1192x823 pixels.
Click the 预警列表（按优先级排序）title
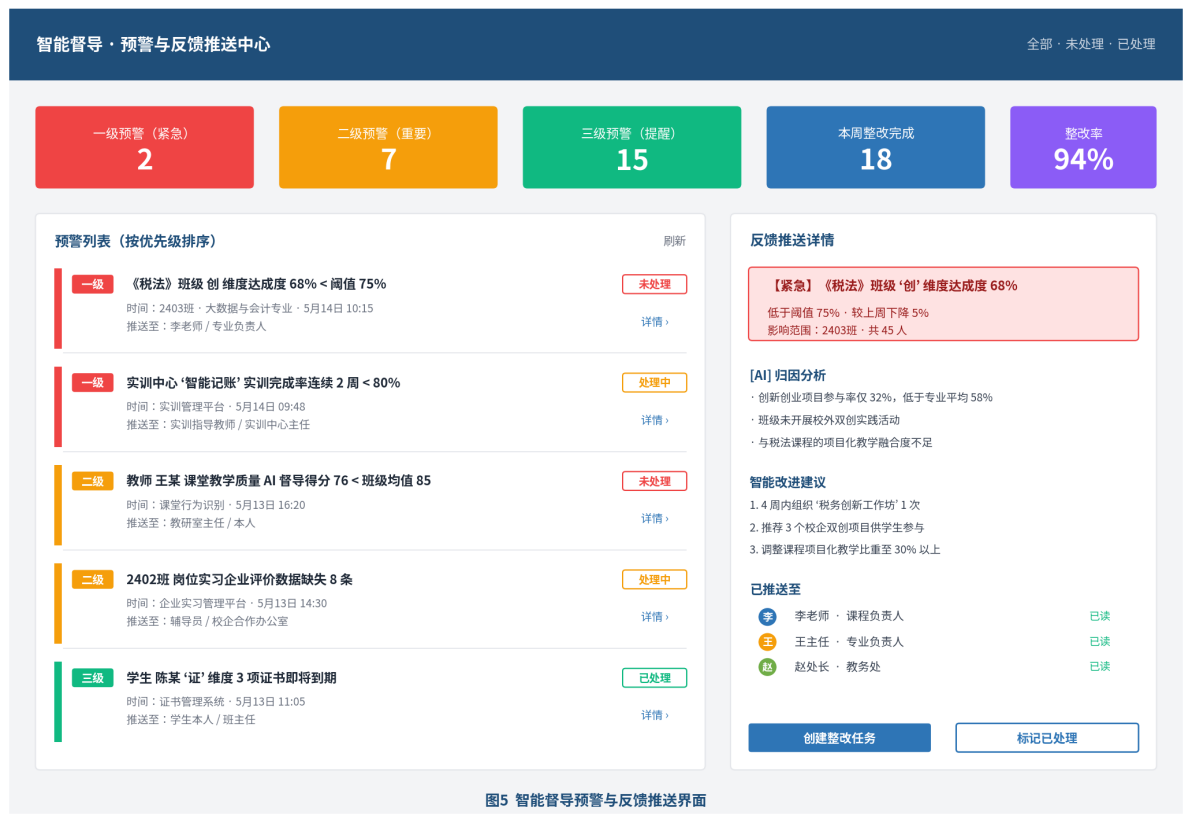[x=138, y=241]
